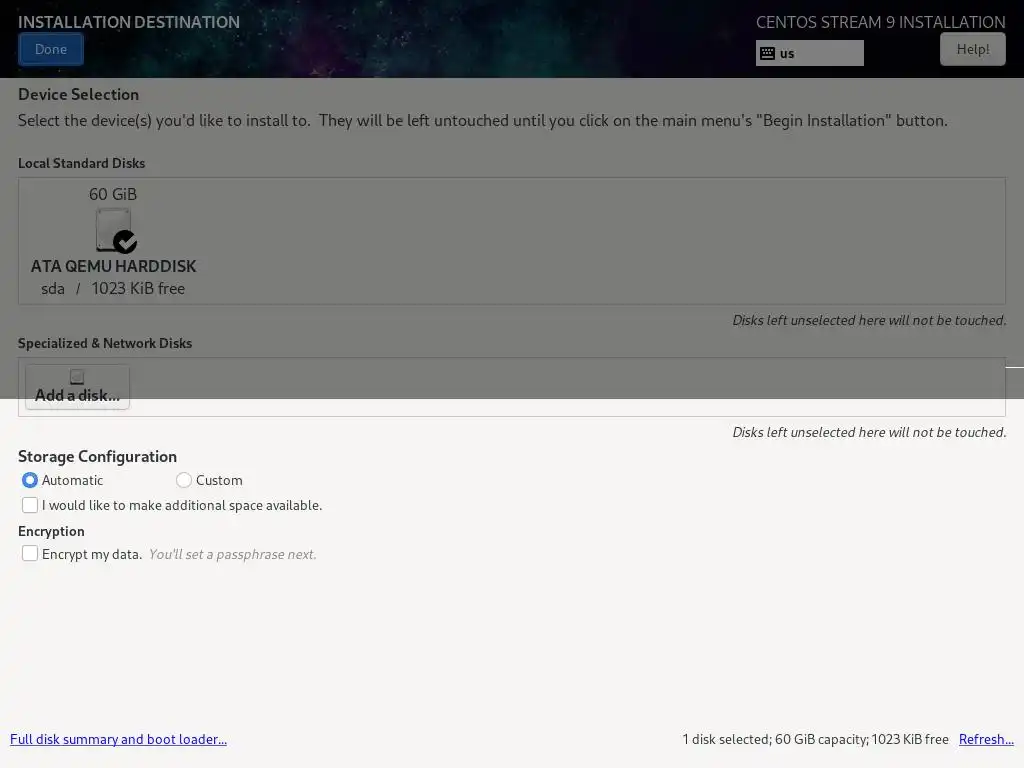Image resolution: width=1024 pixels, height=768 pixels.
Task: Click the 60 GiB disk size label
Action: pyautogui.click(x=113, y=195)
